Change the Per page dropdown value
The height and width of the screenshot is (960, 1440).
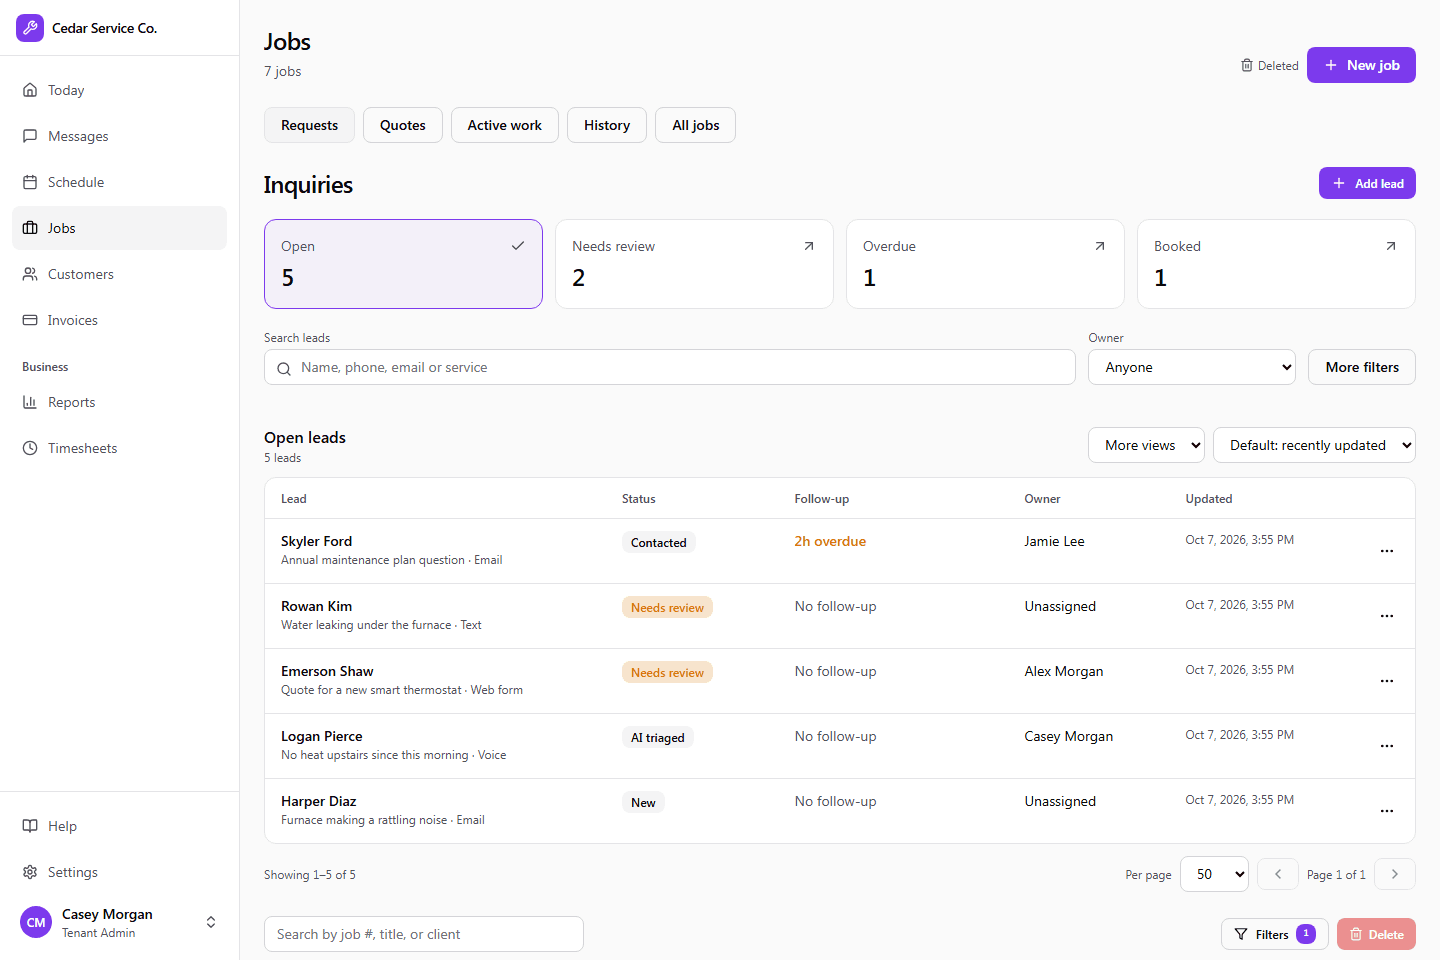(1214, 874)
